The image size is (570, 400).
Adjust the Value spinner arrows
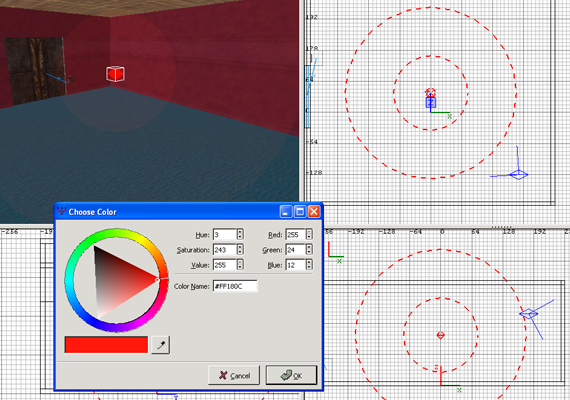tap(240, 265)
